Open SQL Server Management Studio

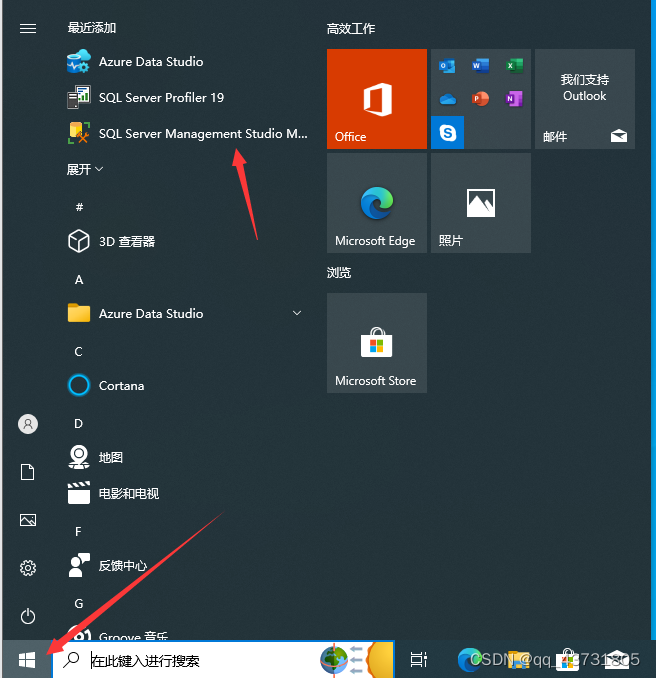point(186,133)
